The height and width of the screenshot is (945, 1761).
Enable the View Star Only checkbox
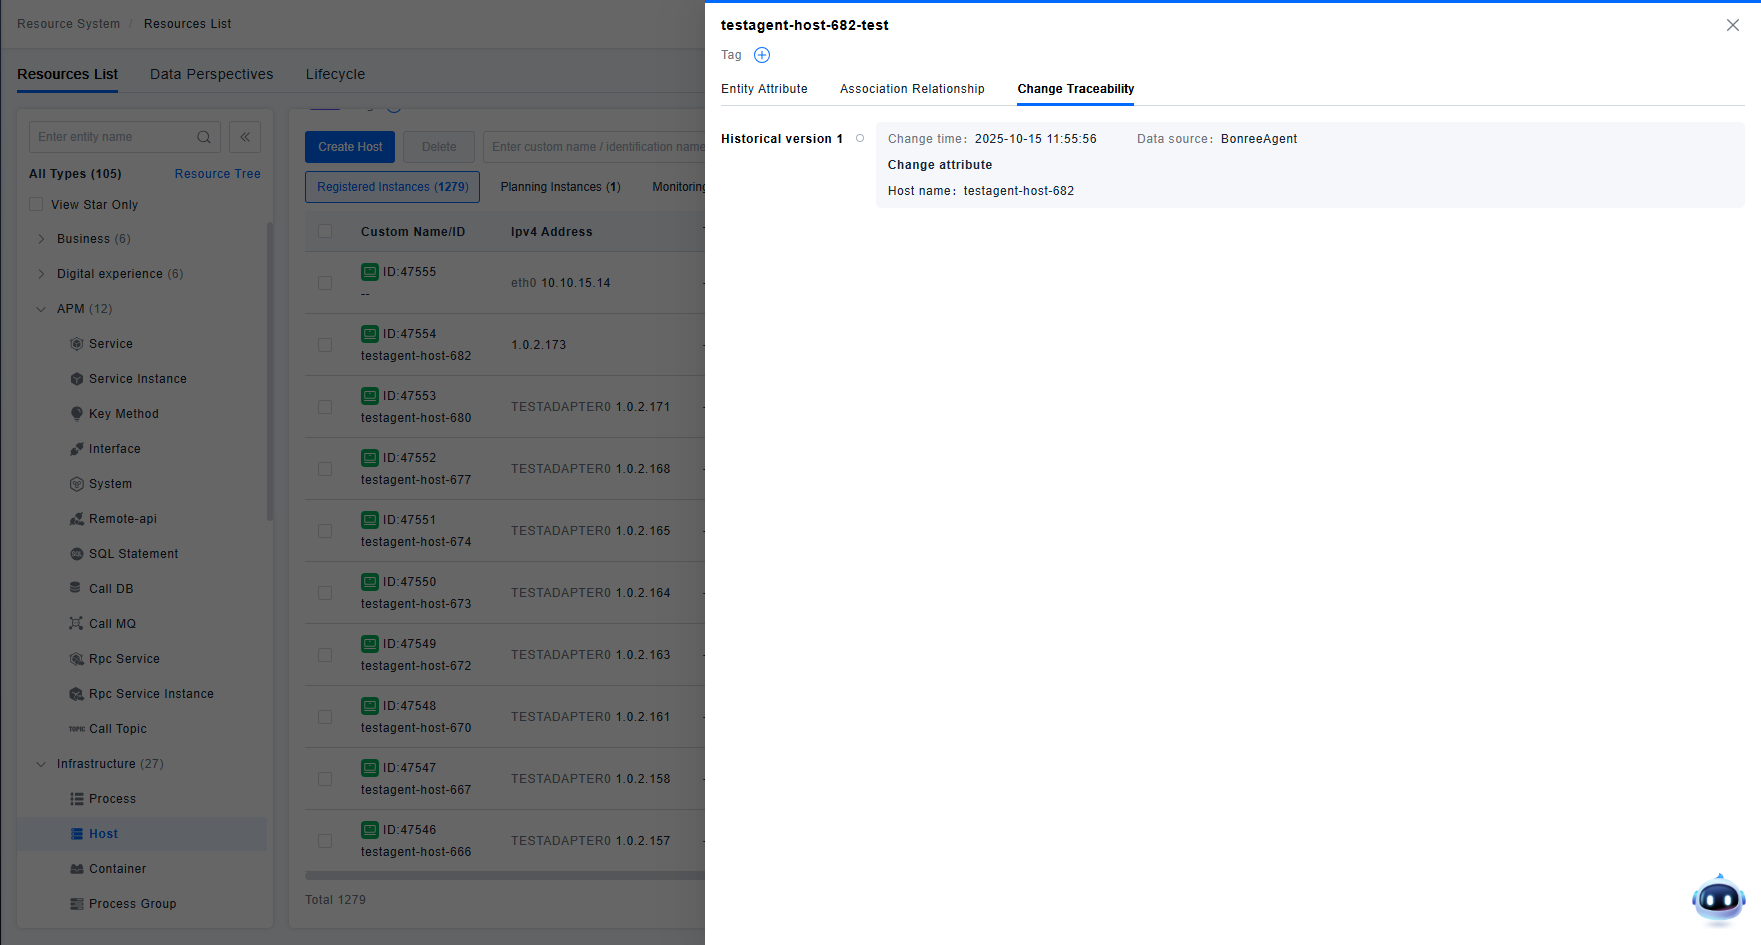(x=37, y=204)
